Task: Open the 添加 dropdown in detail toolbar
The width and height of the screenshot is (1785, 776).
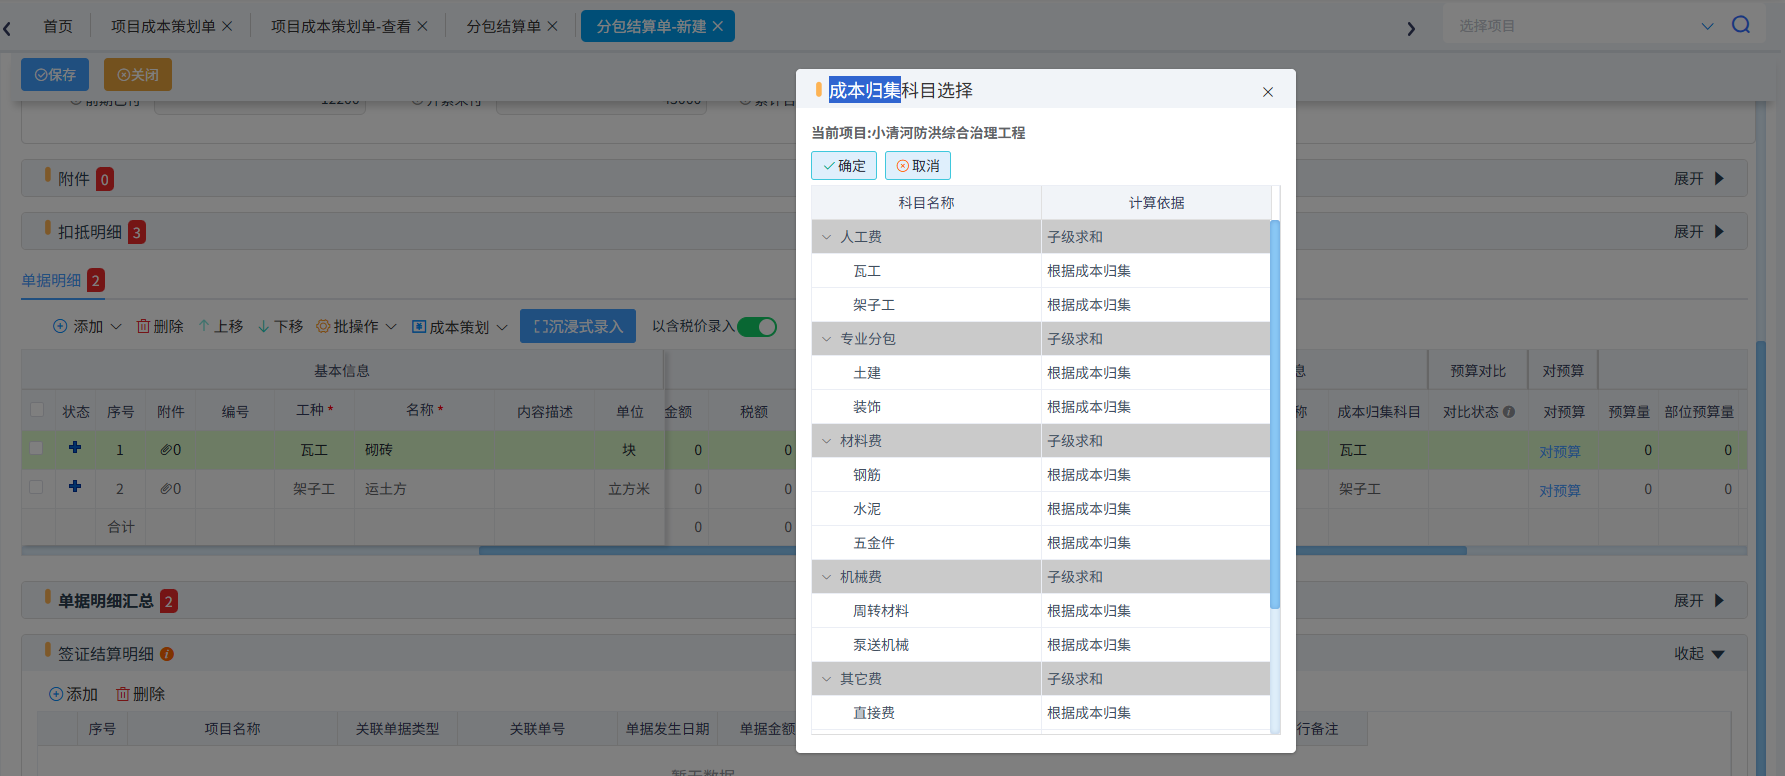Action: (x=87, y=327)
